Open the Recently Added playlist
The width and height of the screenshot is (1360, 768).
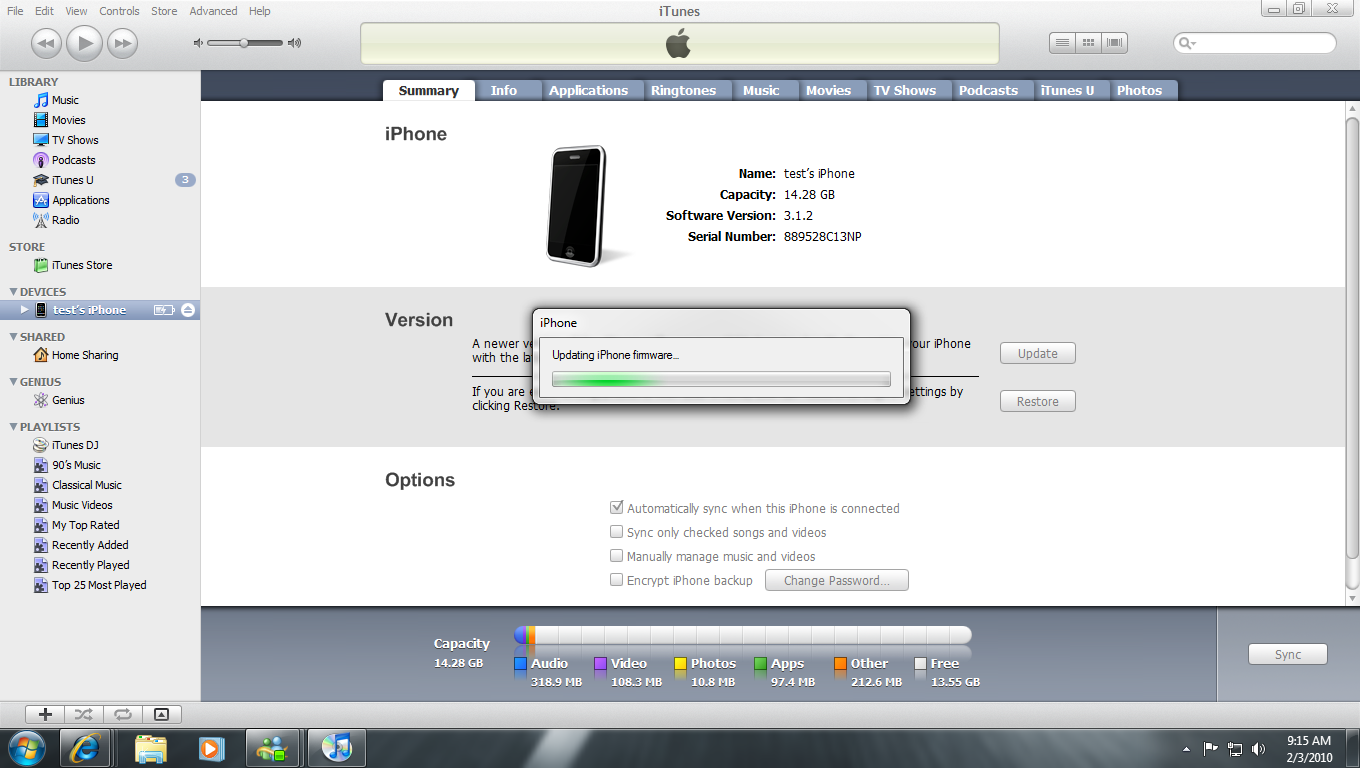[x=81, y=545]
